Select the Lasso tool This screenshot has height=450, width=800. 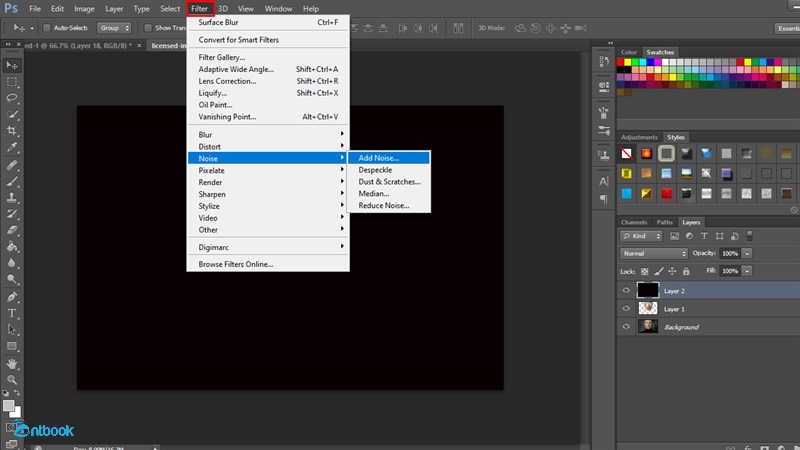[x=12, y=98]
